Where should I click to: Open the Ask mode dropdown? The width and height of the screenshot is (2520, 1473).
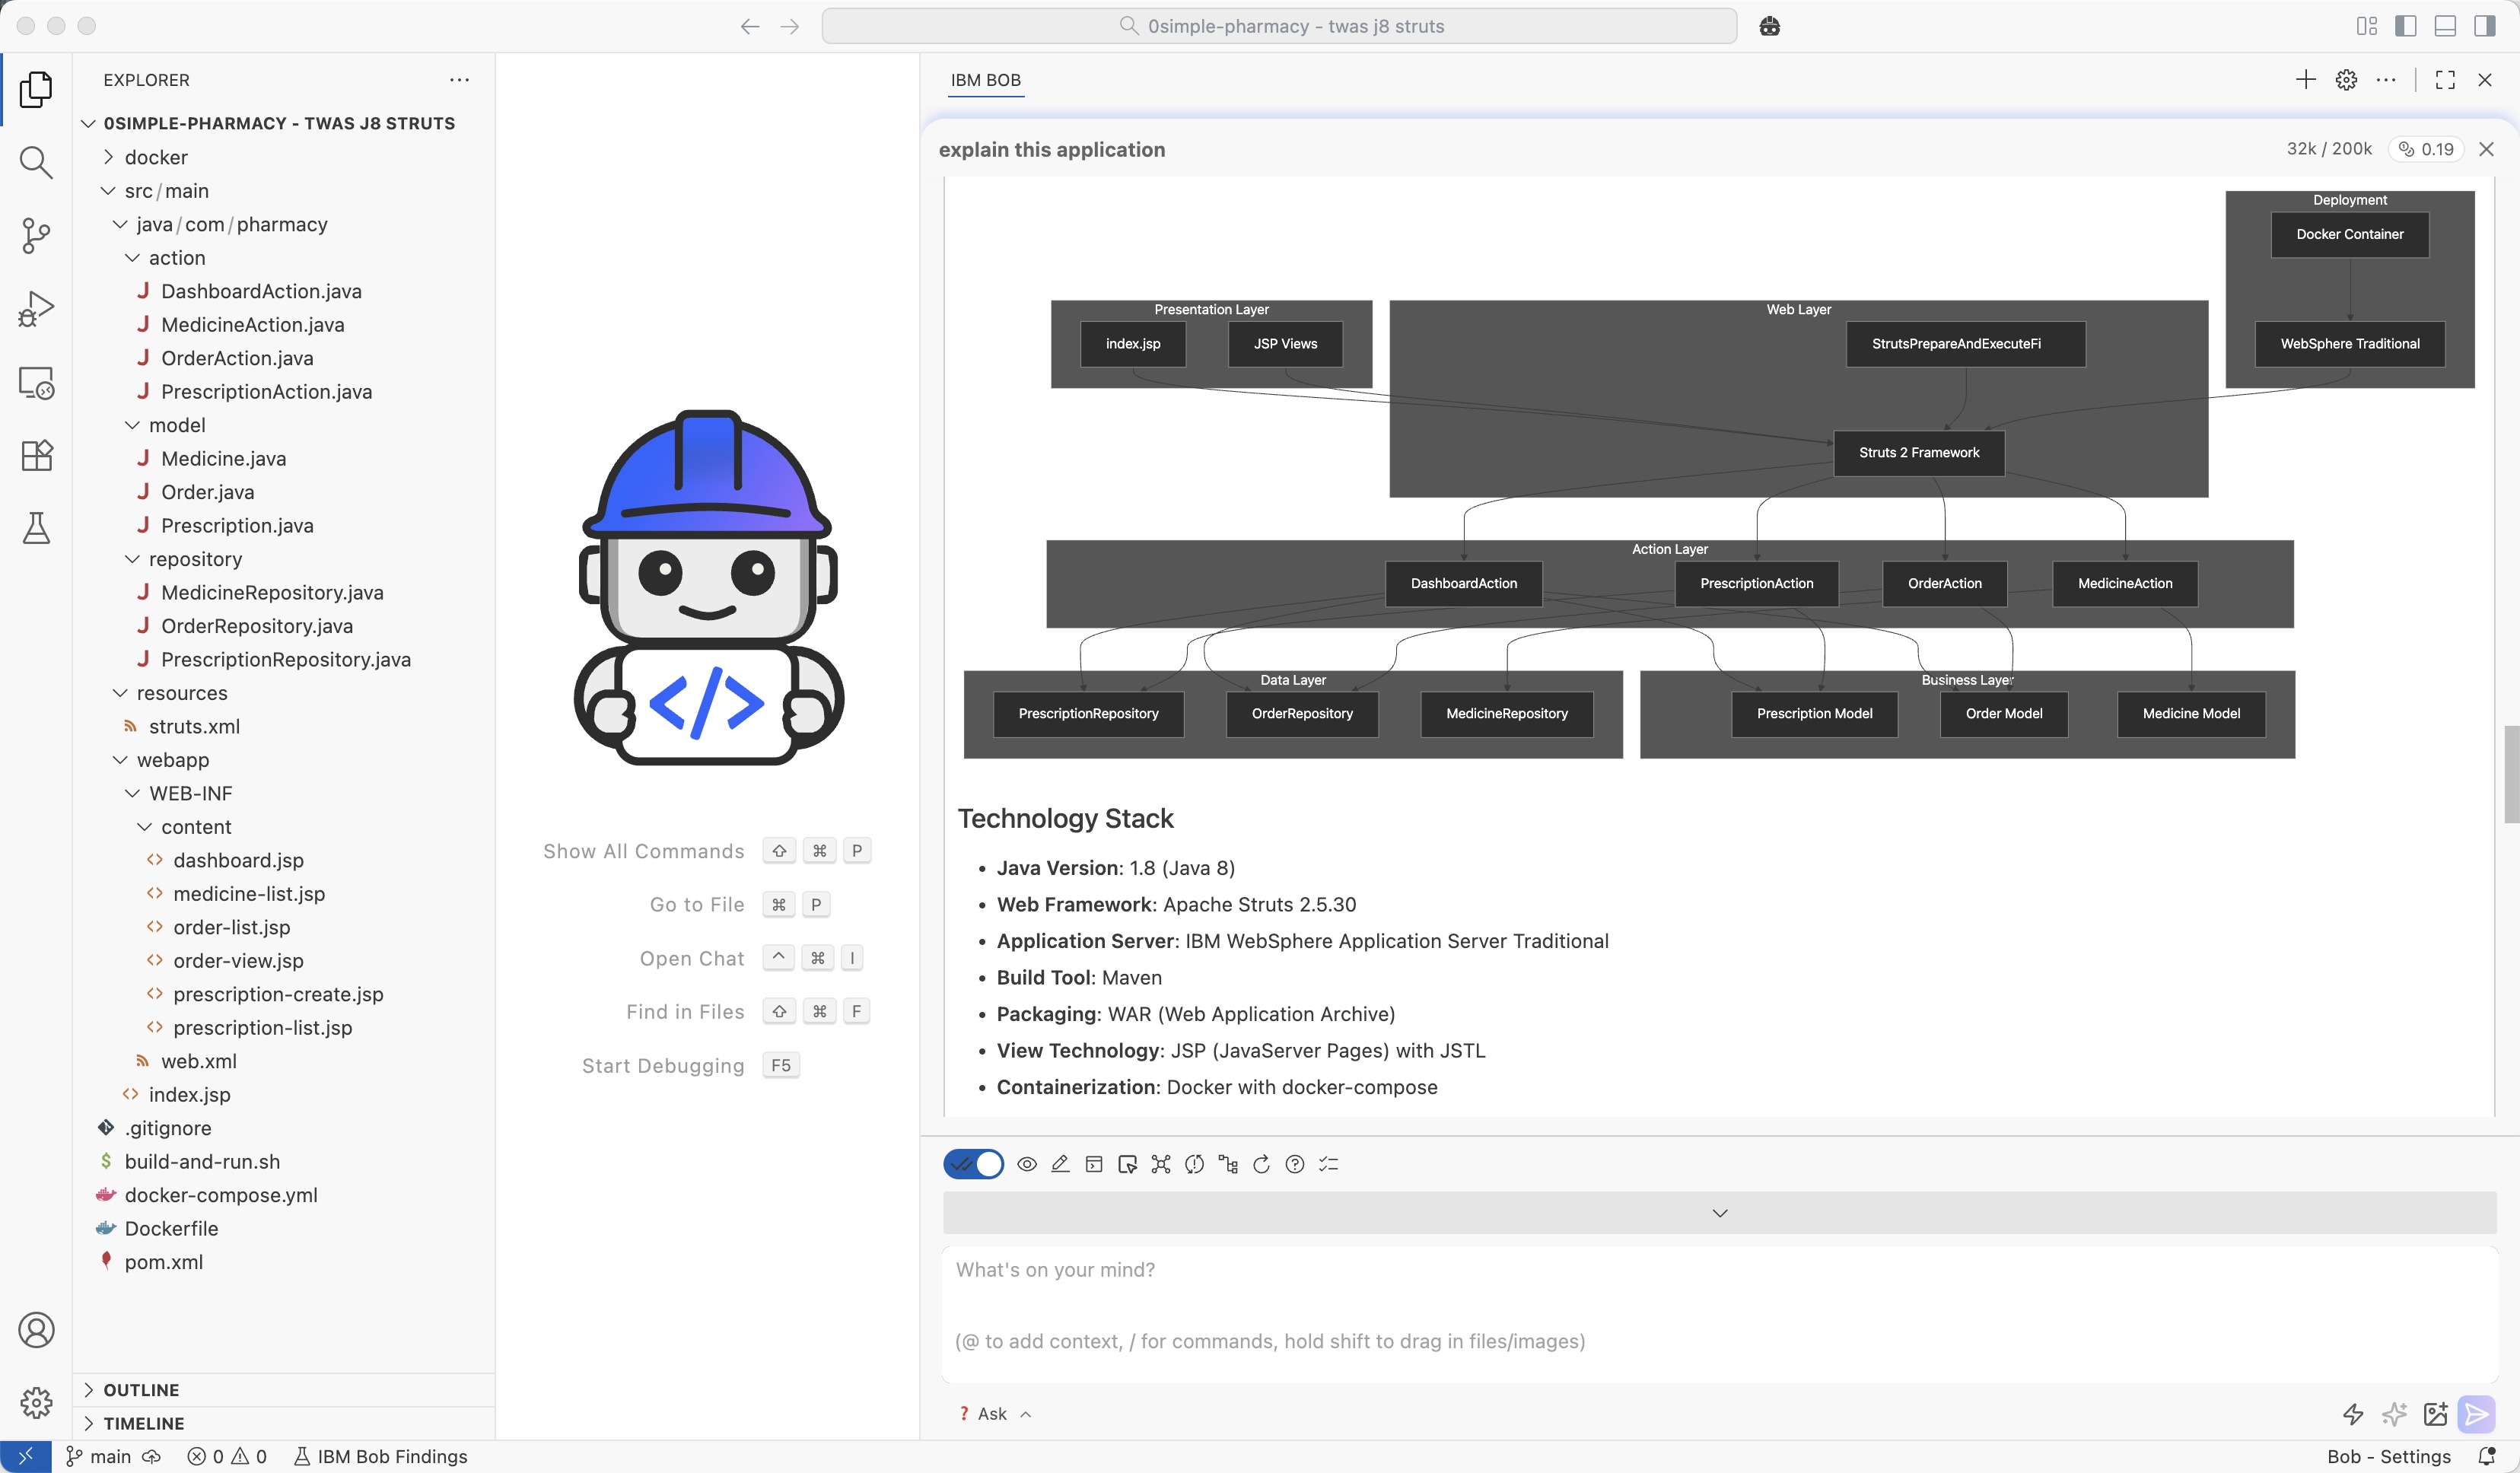click(994, 1414)
